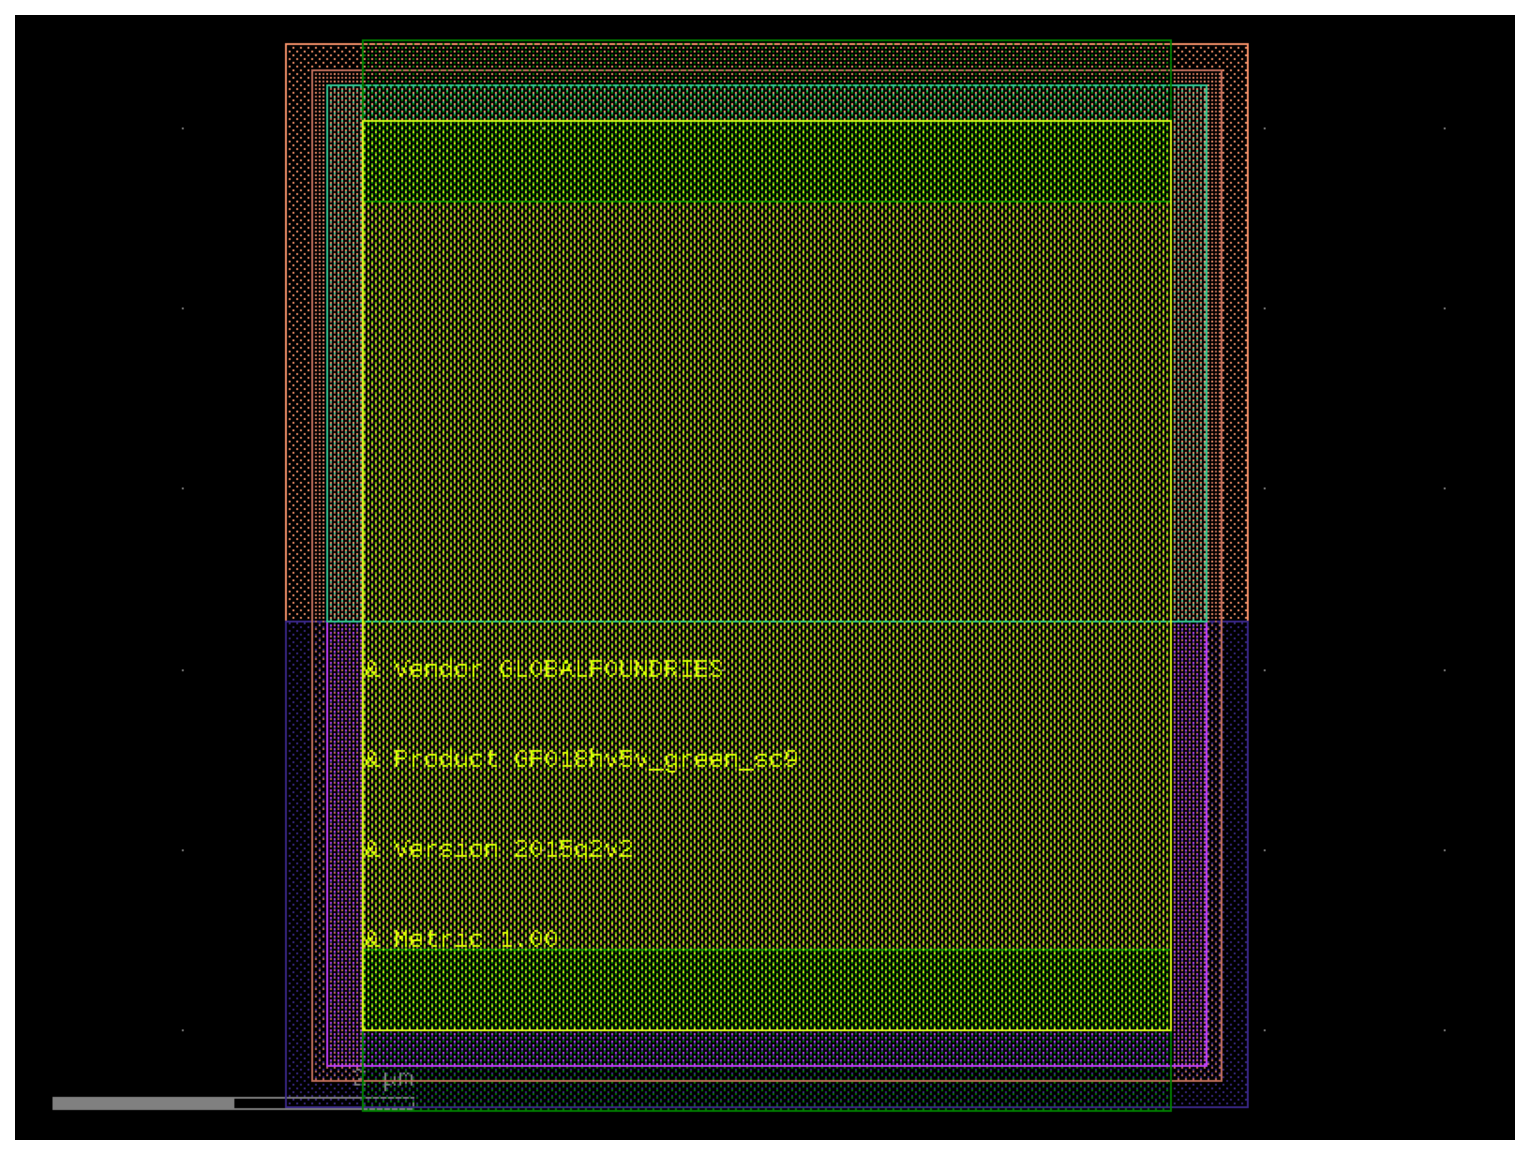Click the '& Version 2015q2v2' label
Screen dimensions: 1530x1155
coord(497,850)
